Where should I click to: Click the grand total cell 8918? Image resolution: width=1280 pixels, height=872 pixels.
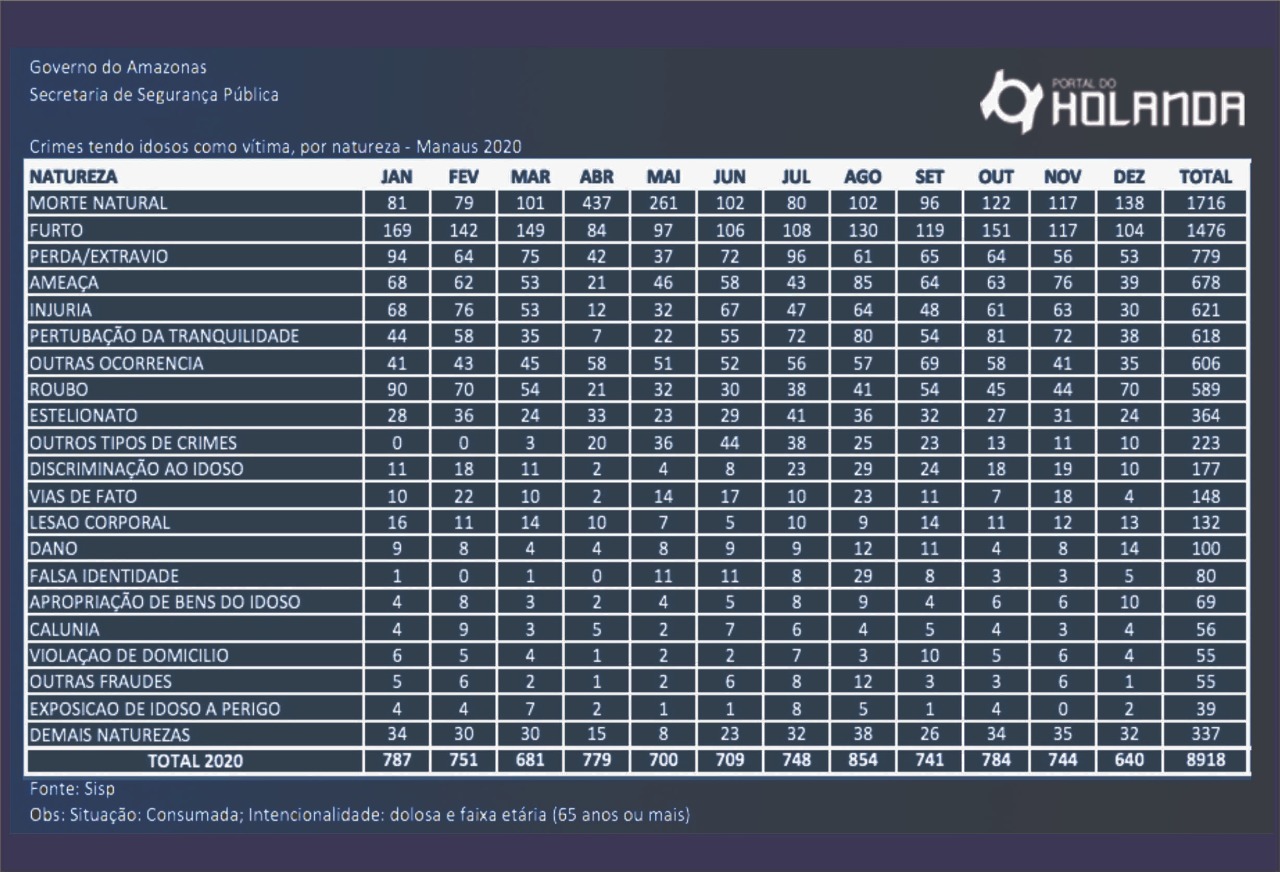click(1205, 761)
